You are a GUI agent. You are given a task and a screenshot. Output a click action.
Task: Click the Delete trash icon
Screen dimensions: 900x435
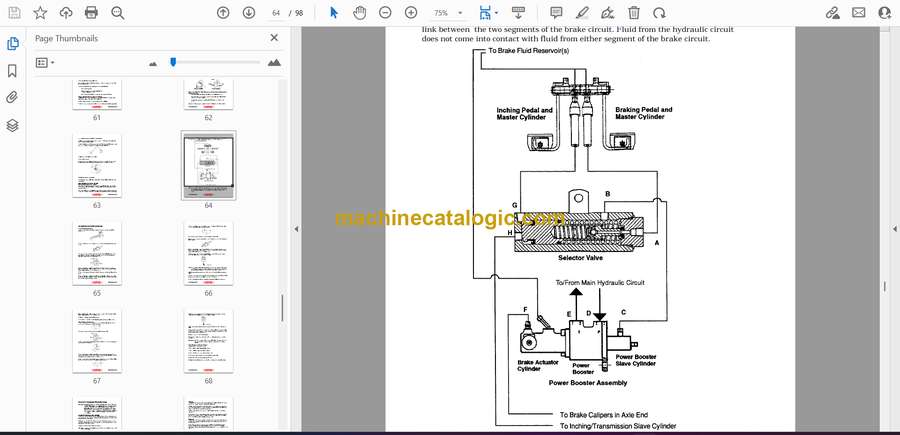click(x=634, y=13)
